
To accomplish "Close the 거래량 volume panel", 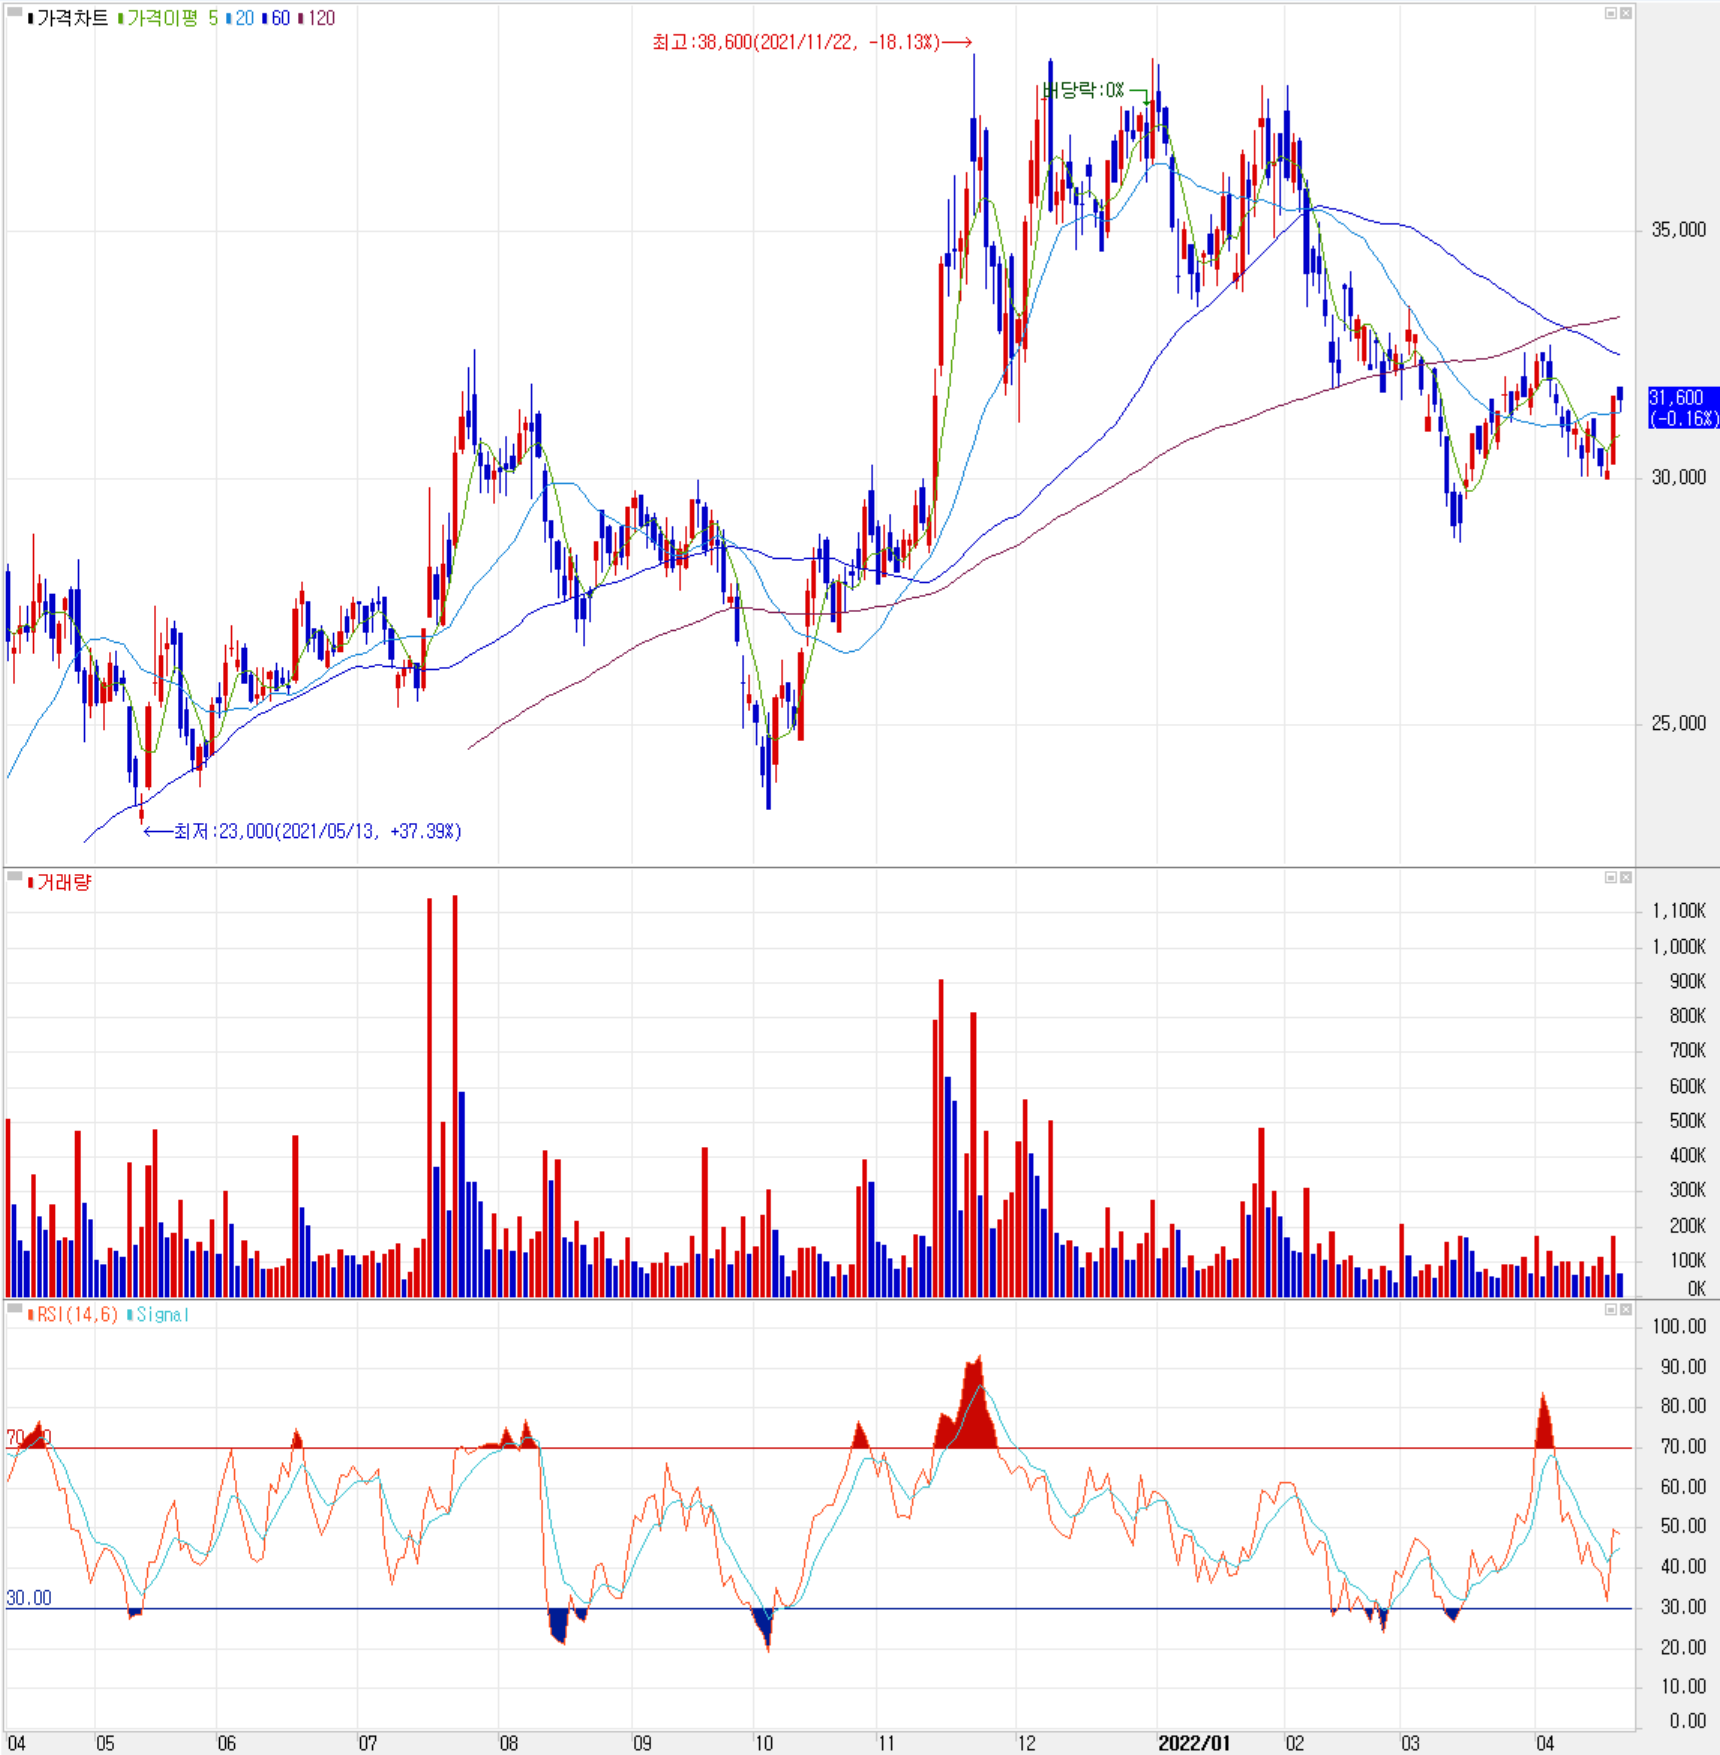I will [1626, 877].
